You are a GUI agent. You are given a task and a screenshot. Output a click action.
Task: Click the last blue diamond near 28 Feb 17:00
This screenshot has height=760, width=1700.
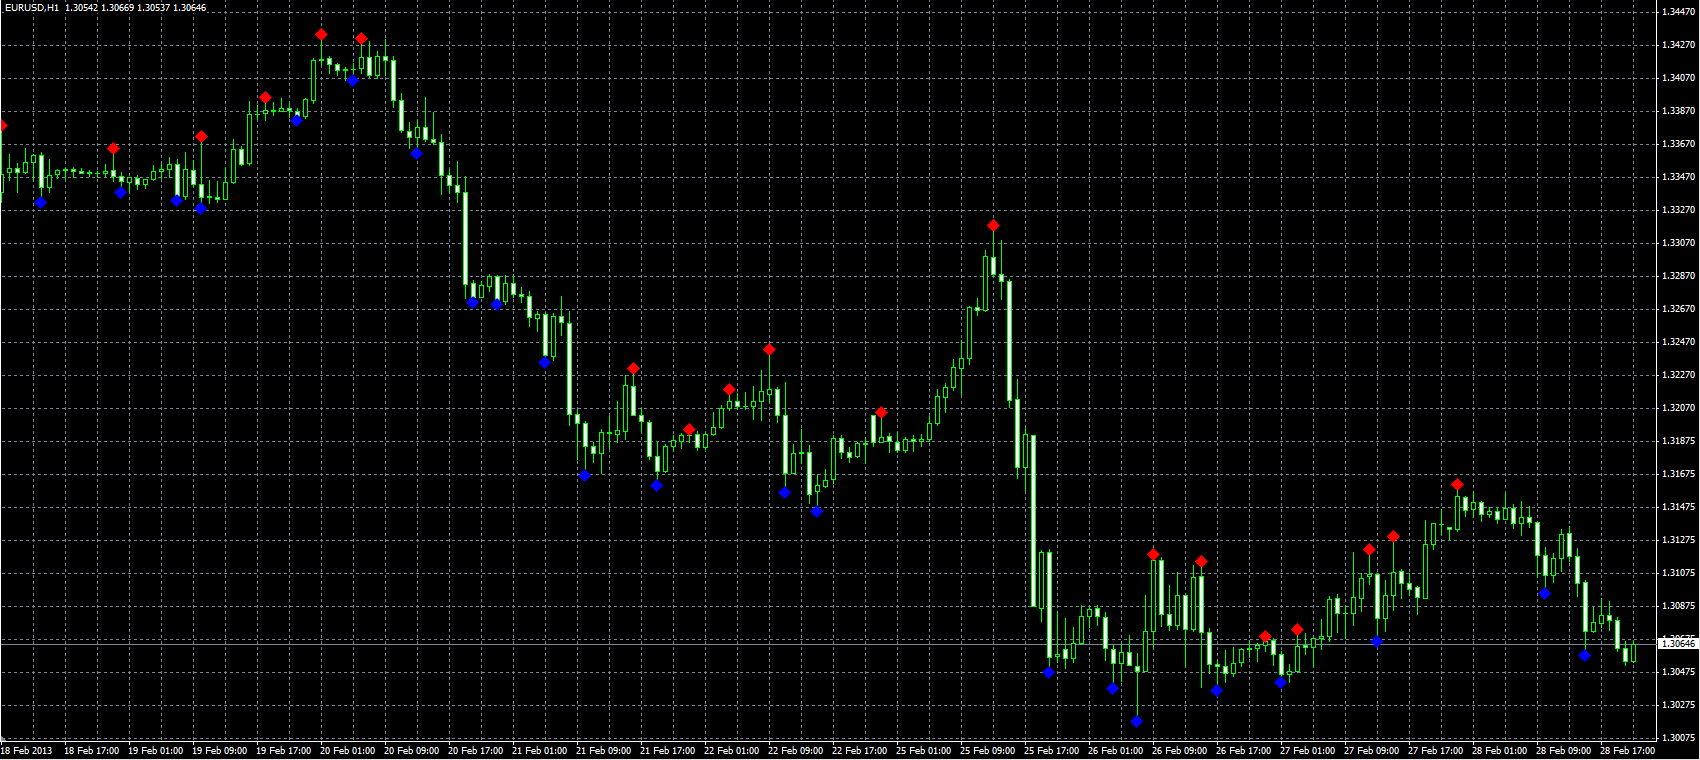tap(1585, 656)
